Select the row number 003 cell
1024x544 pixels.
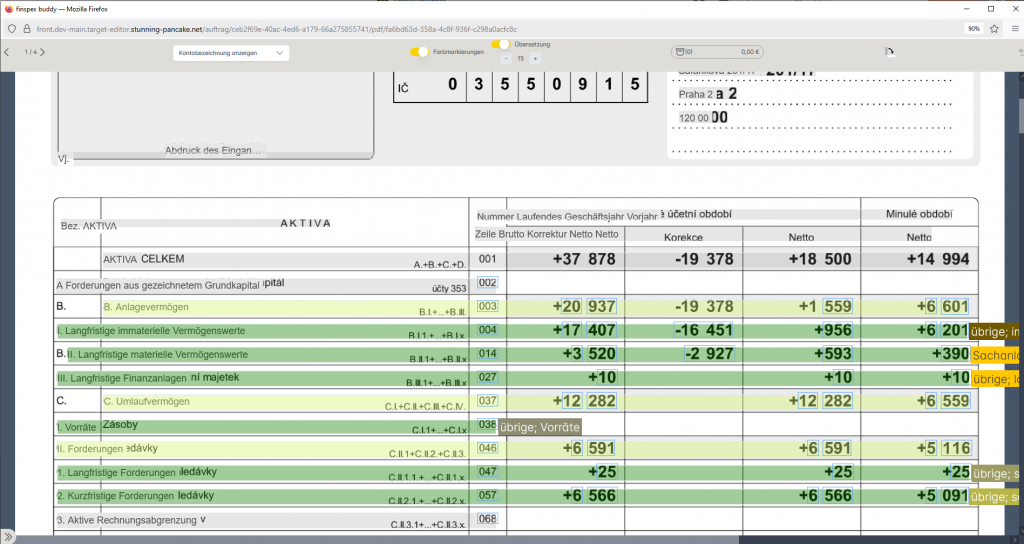488,306
